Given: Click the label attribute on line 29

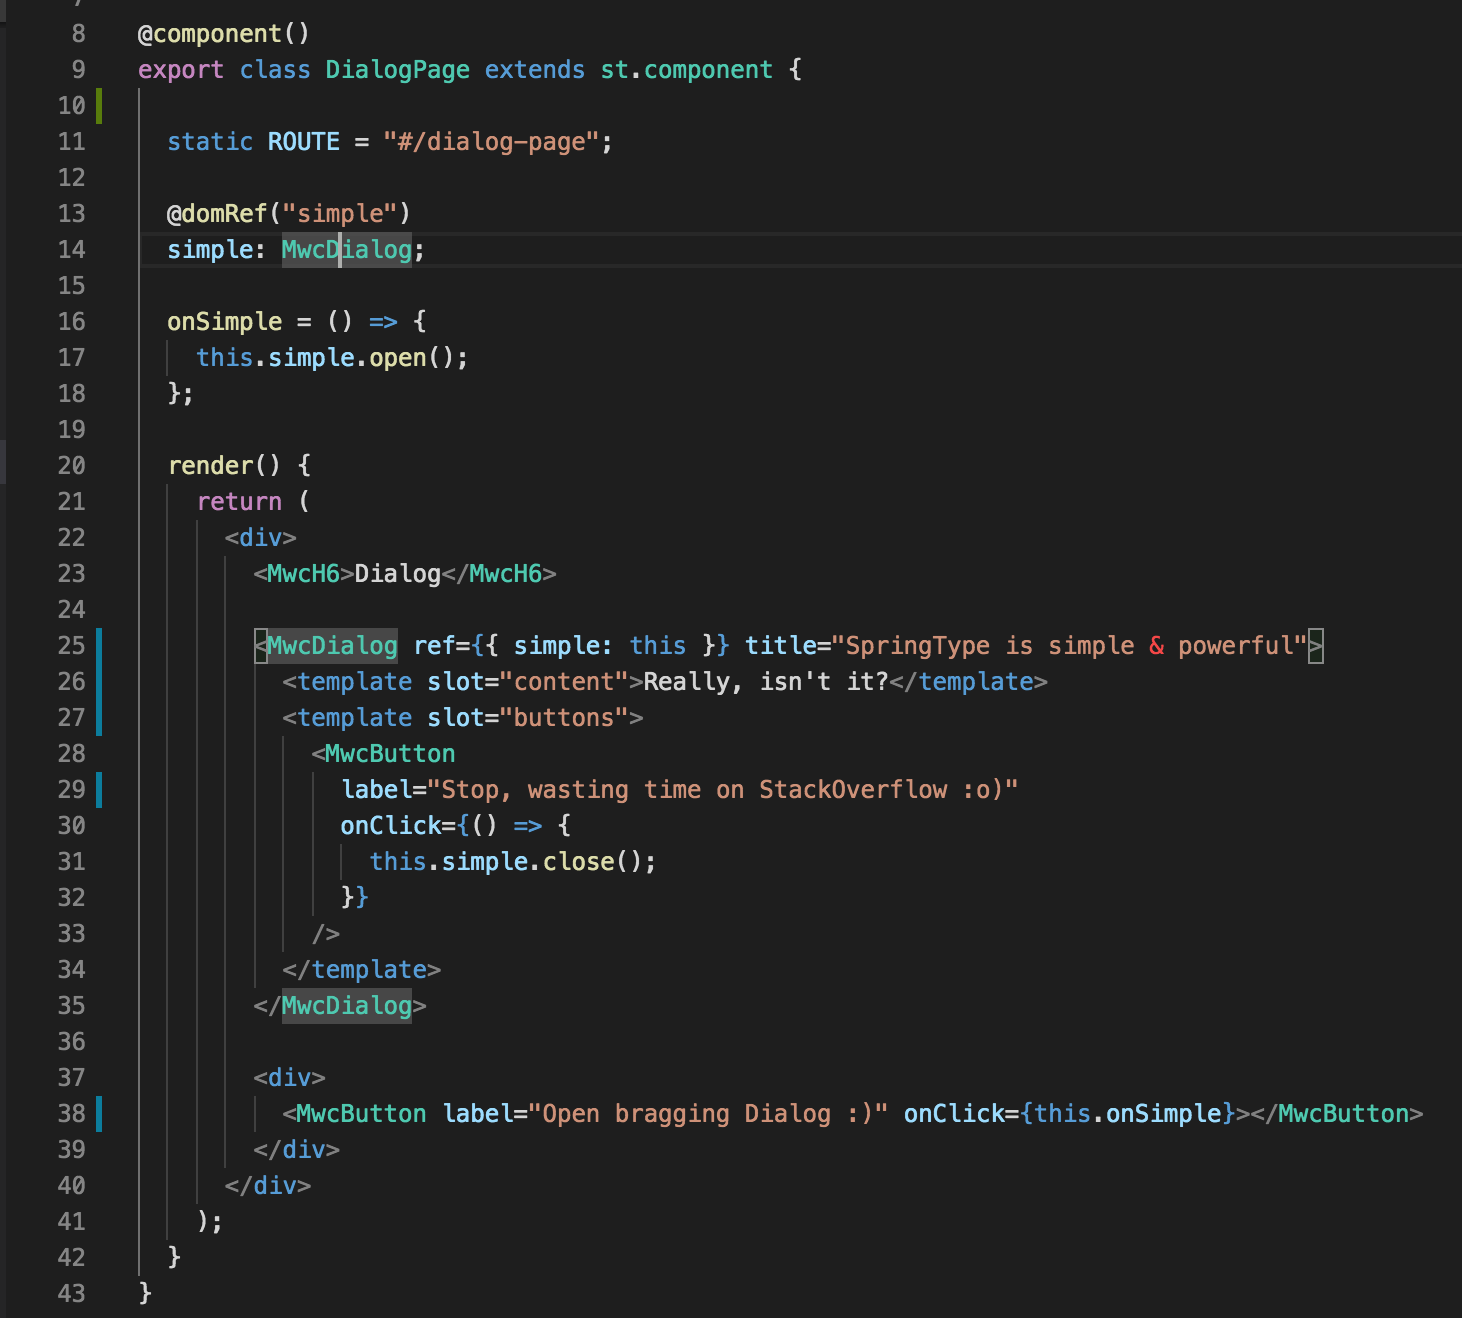Looking at the screenshot, I should pyautogui.click(x=376, y=790).
